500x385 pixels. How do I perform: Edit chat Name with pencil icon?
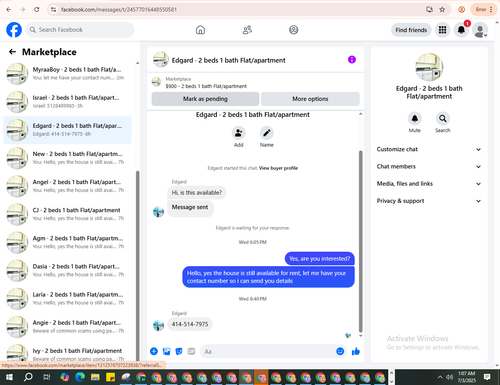(x=267, y=133)
